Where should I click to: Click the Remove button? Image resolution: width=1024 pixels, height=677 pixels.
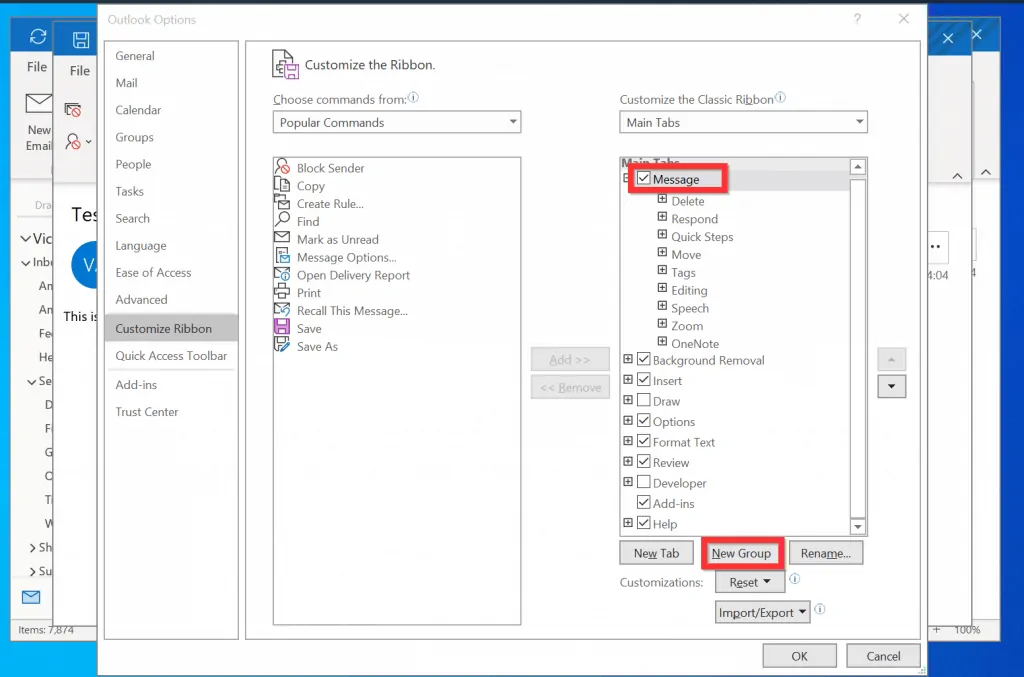(x=570, y=387)
